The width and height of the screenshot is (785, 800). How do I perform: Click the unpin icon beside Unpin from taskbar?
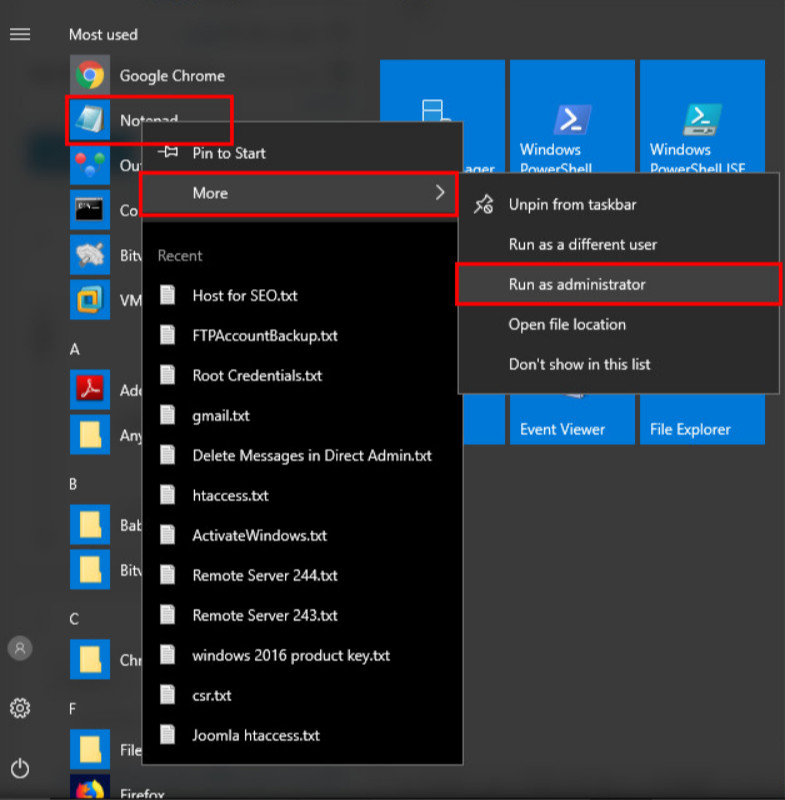pos(483,204)
